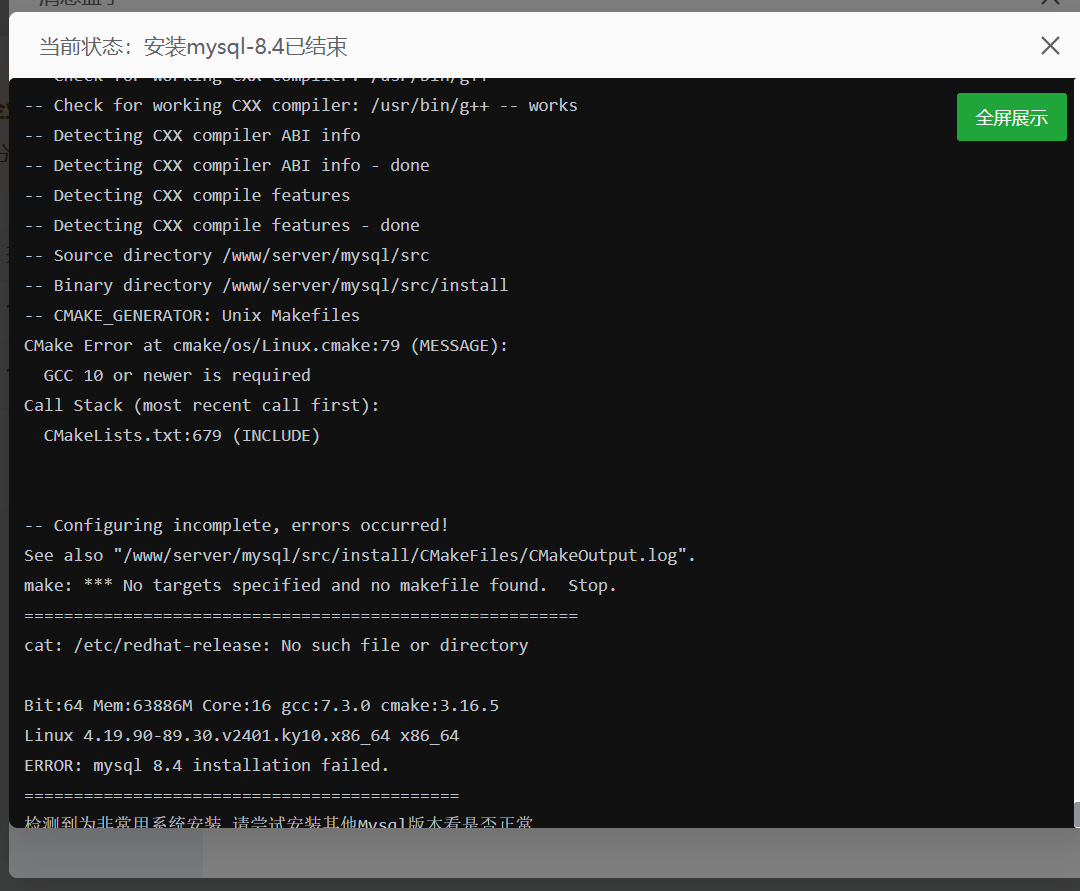Close the mysql-8.4 install status dialog

(x=1050, y=46)
